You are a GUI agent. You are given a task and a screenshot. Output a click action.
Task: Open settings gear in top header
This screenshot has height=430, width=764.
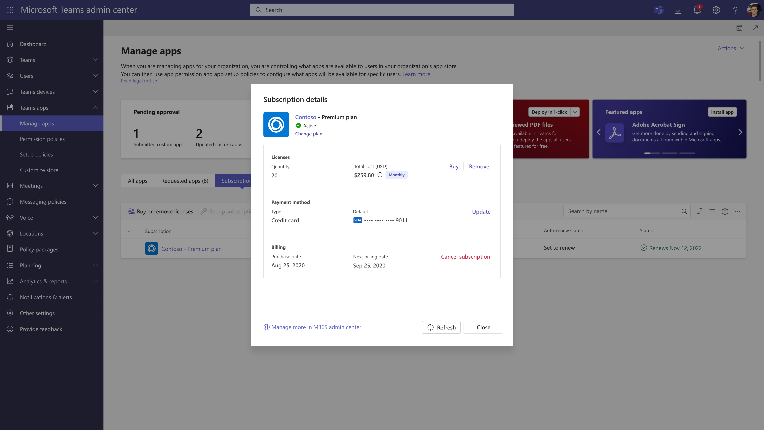point(716,10)
